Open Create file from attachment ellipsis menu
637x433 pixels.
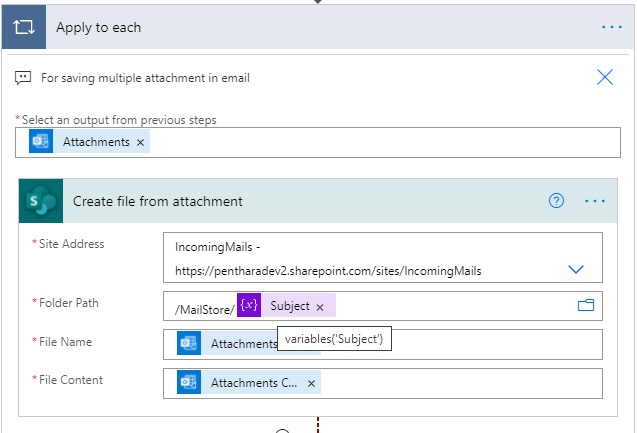coord(595,201)
